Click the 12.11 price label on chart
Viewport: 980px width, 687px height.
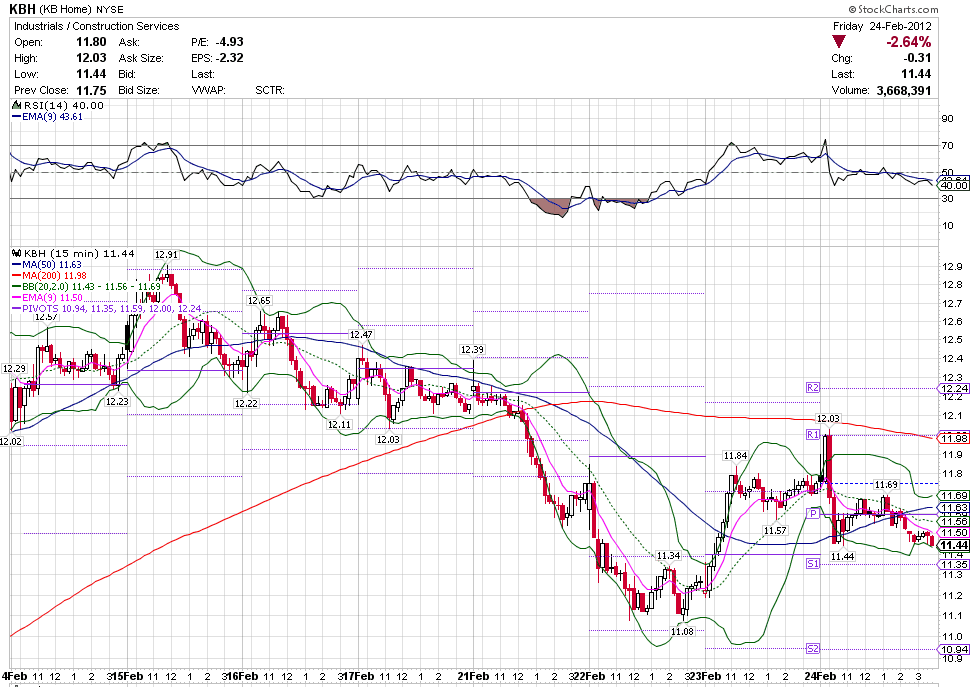click(x=339, y=424)
